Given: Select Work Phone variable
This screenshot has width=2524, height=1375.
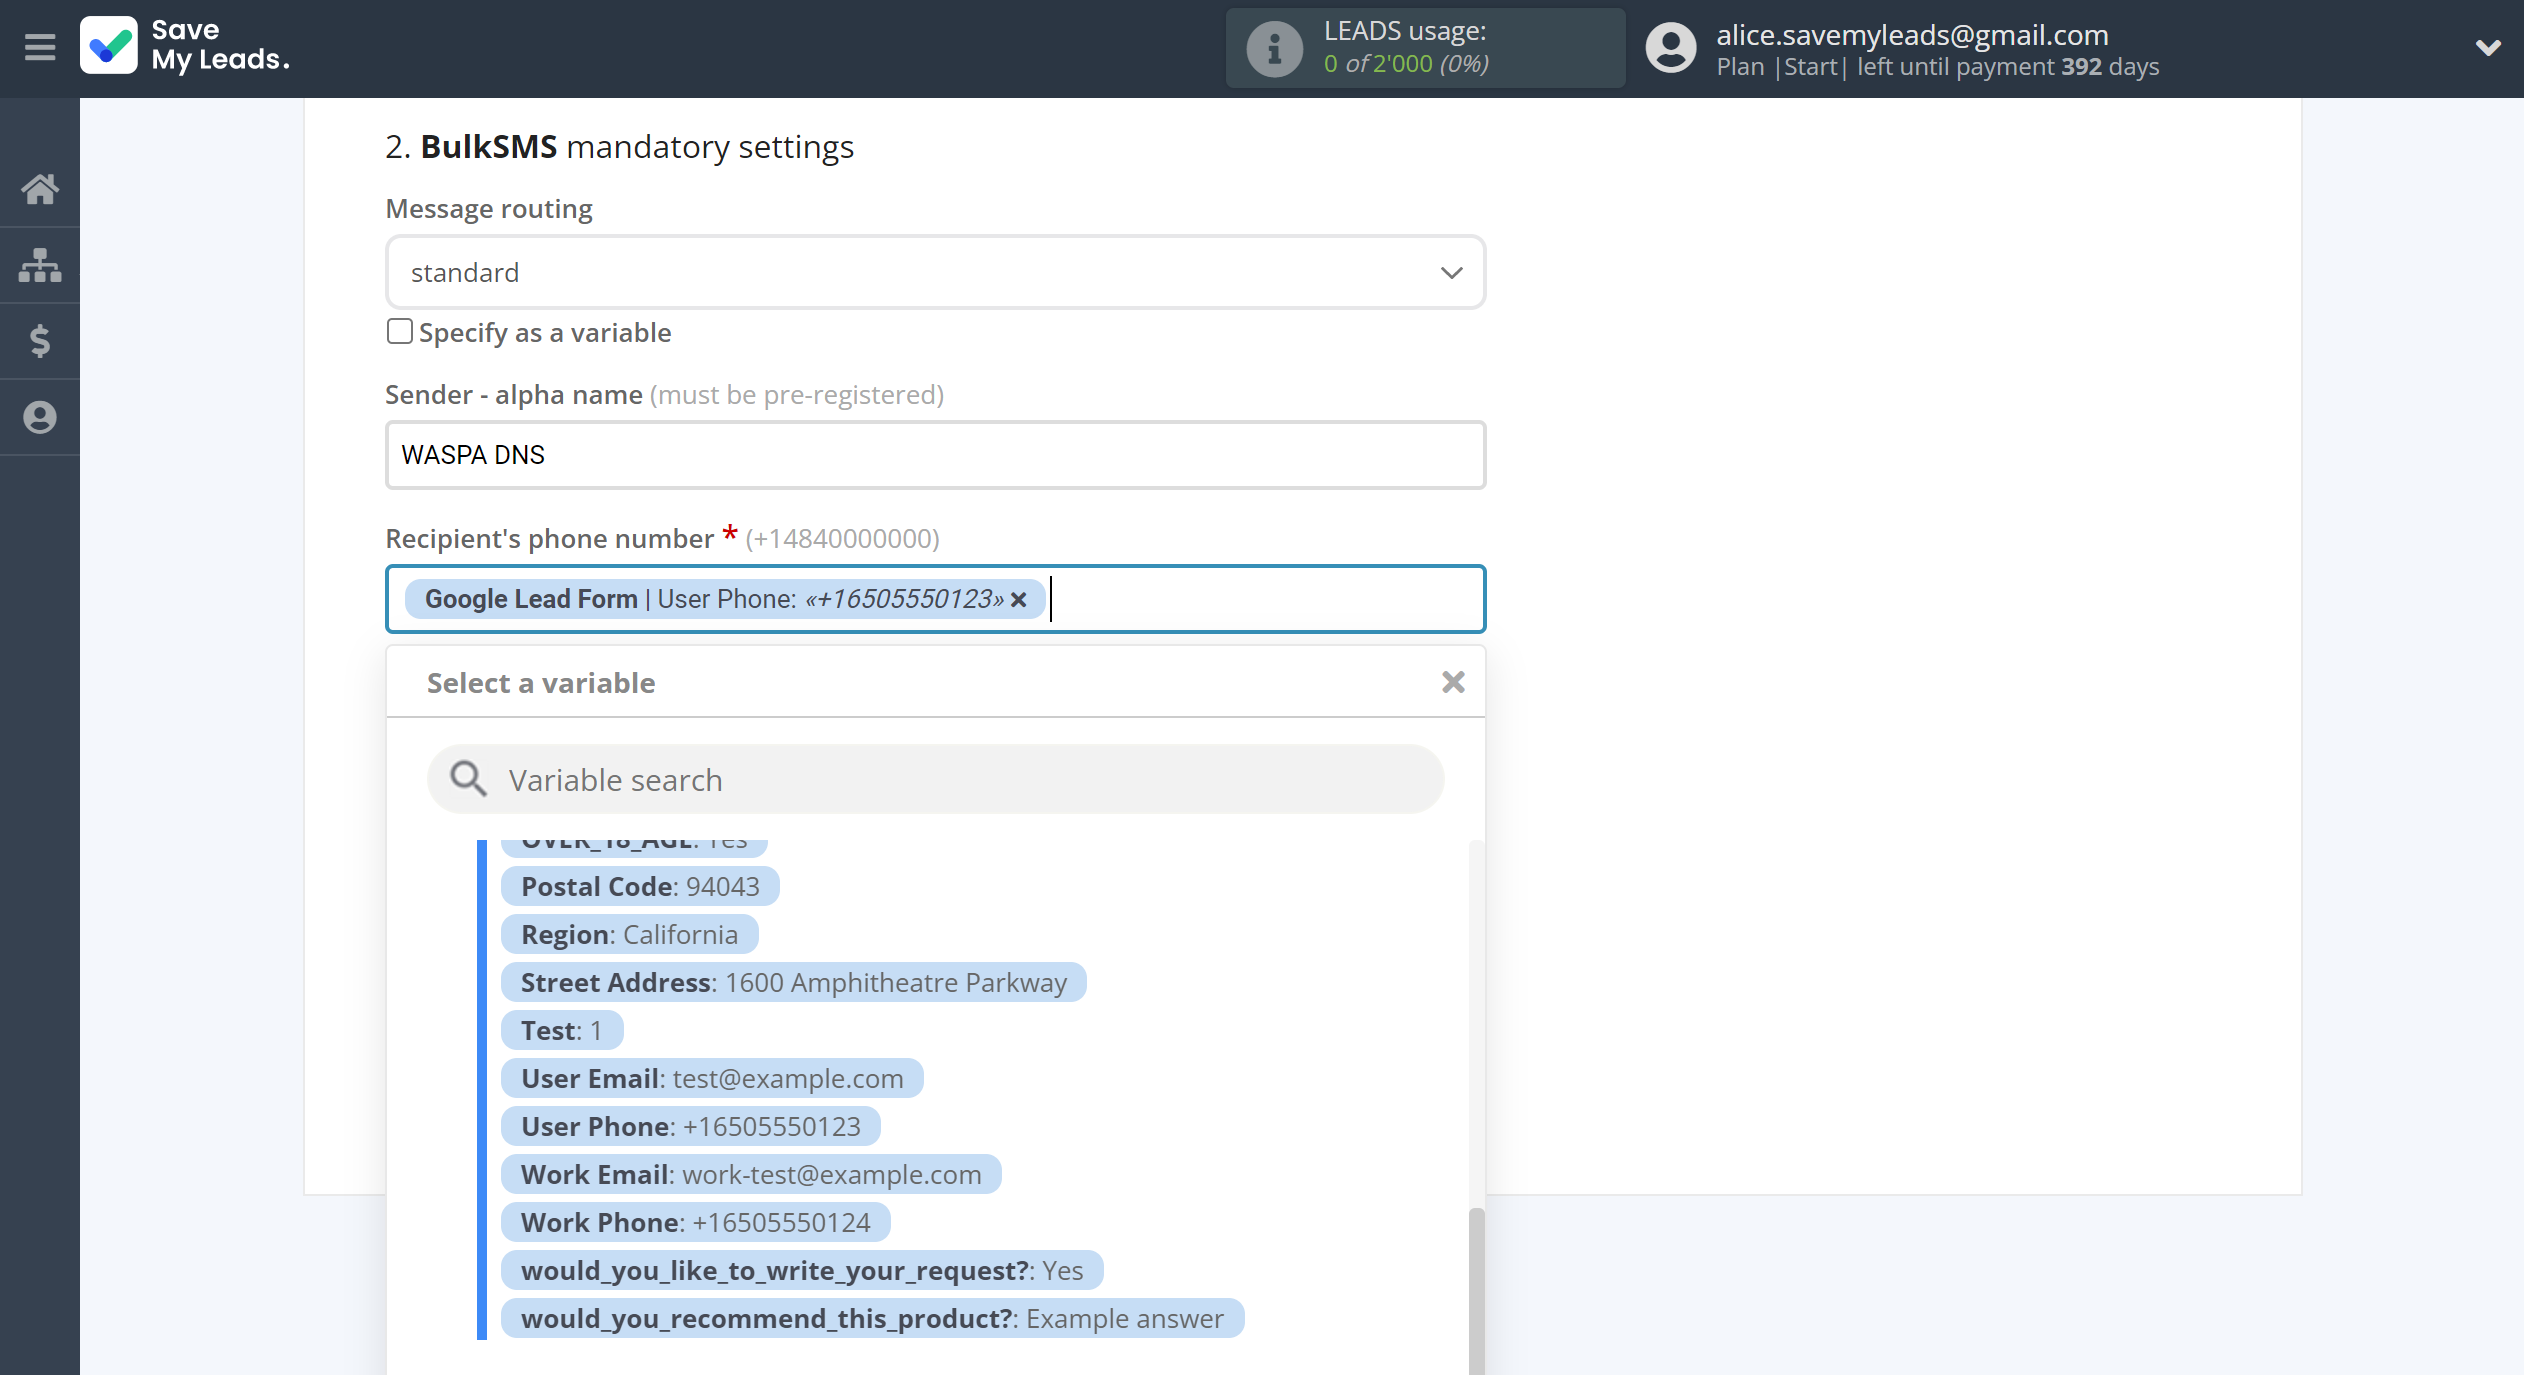Looking at the screenshot, I should tap(696, 1223).
